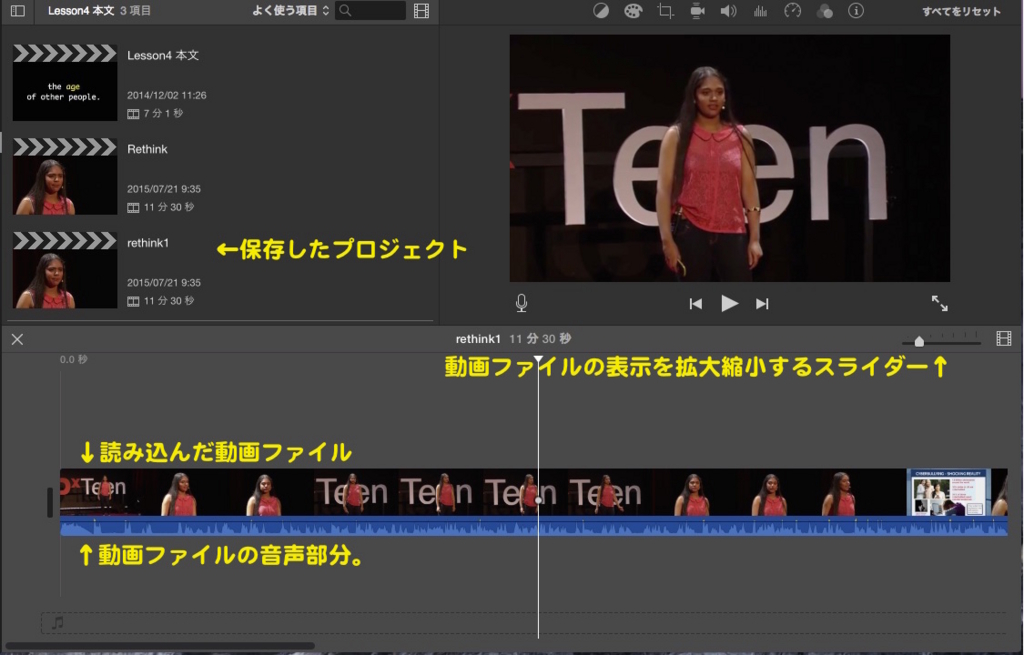Close the rethink1 timeline
The image size is (1024, 655).
(18, 340)
